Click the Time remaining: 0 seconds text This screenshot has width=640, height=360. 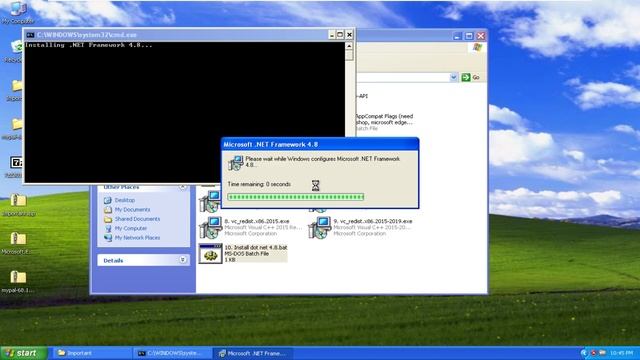pyautogui.click(x=259, y=184)
